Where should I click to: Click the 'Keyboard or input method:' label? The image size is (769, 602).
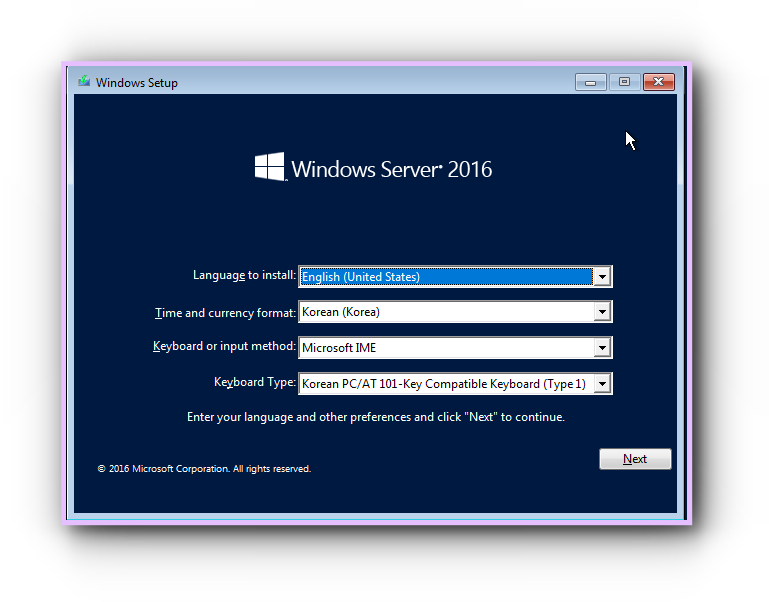pos(225,346)
